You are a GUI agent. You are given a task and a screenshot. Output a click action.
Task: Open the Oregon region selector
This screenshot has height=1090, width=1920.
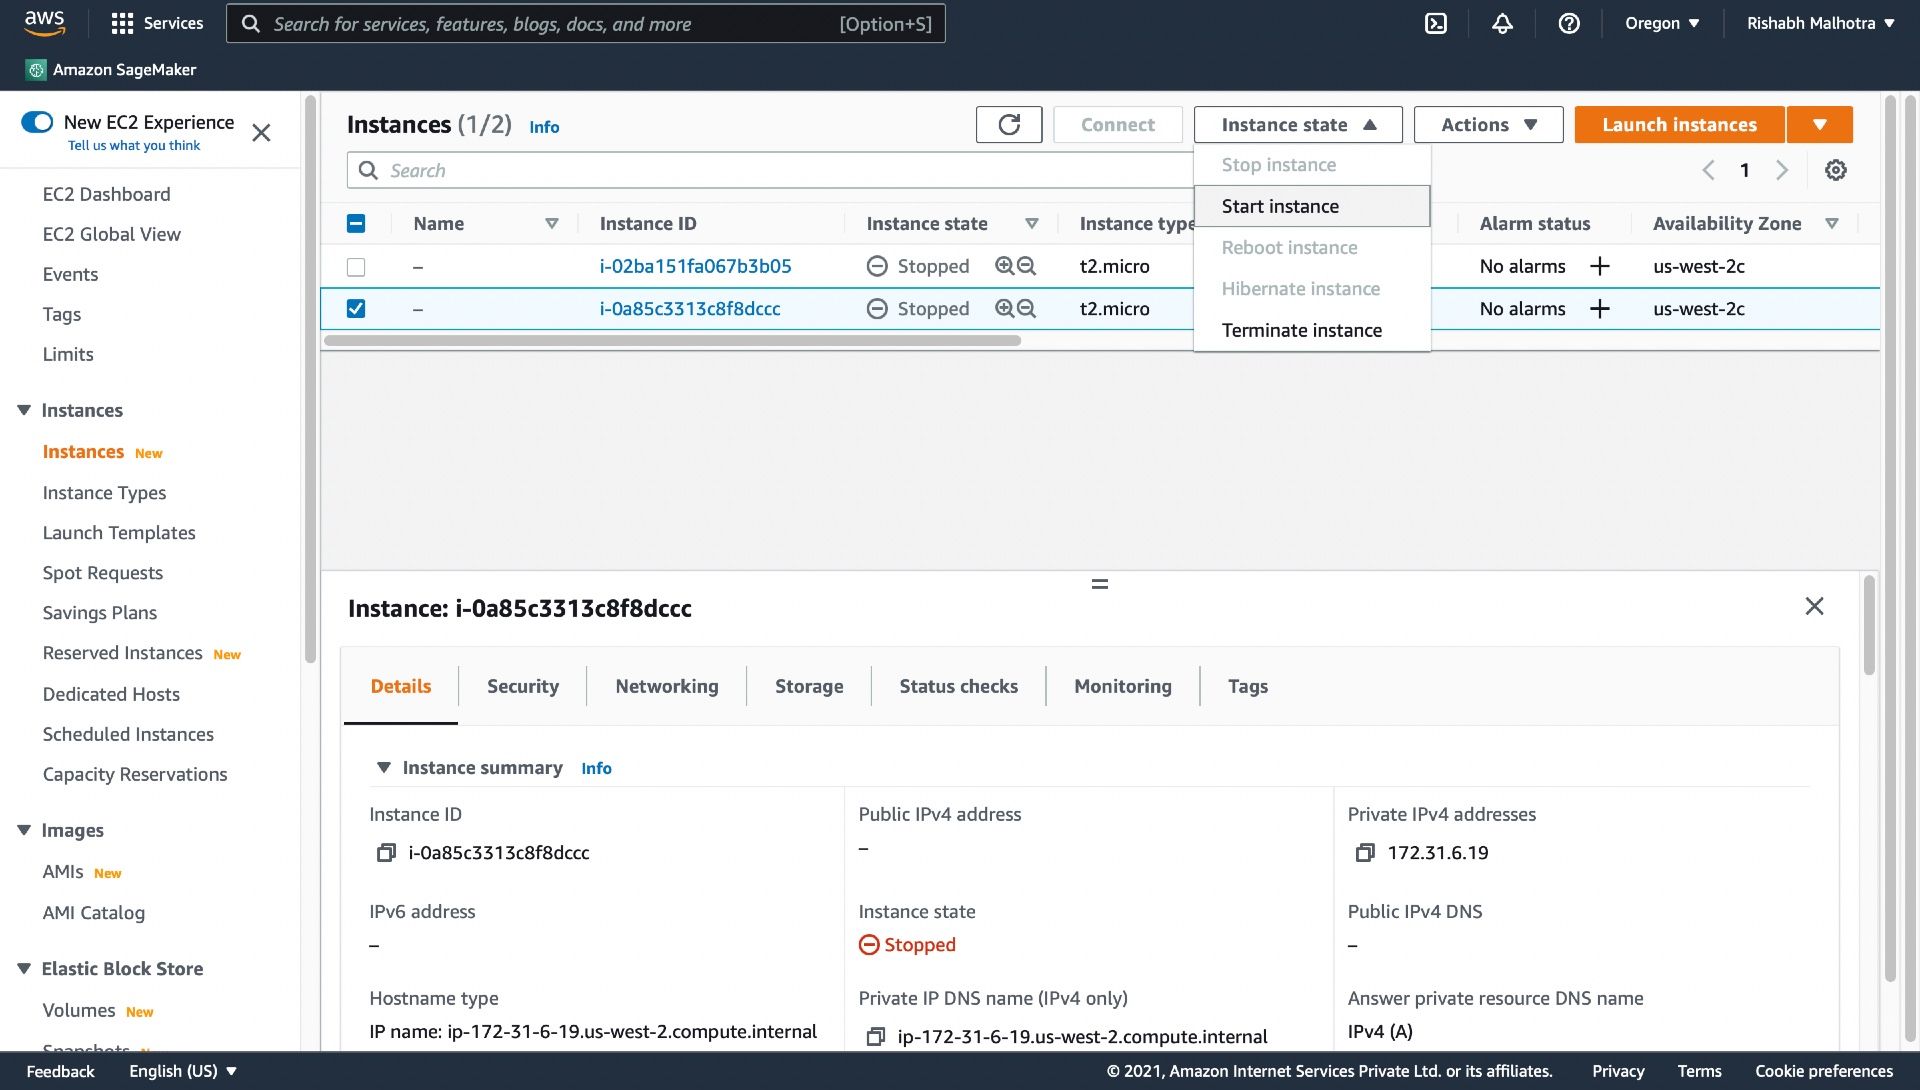click(1662, 23)
